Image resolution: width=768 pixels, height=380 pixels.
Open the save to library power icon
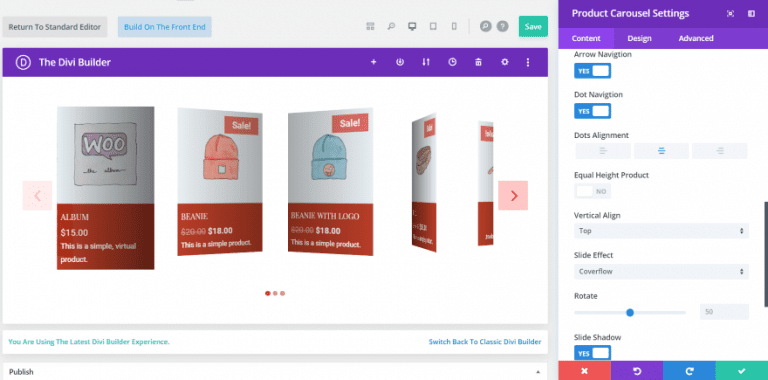pos(400,62)
